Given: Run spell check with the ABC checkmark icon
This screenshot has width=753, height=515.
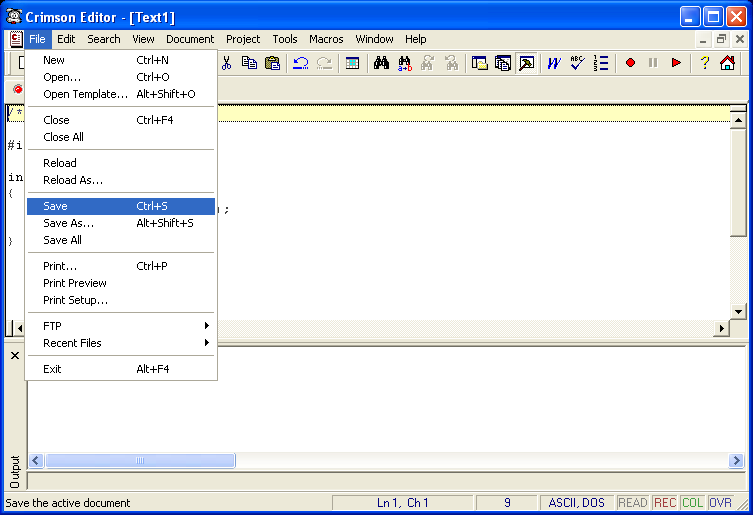Looking at the screenshot, I should (x=577, y=63).
